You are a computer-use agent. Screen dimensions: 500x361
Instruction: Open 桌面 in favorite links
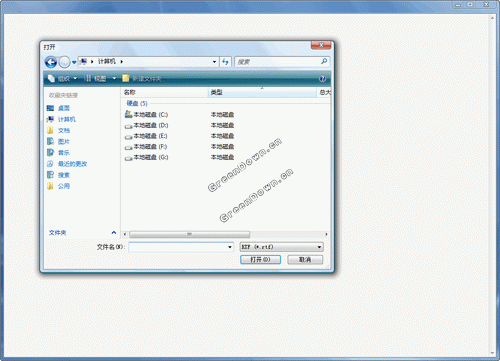tap(58, 108)
